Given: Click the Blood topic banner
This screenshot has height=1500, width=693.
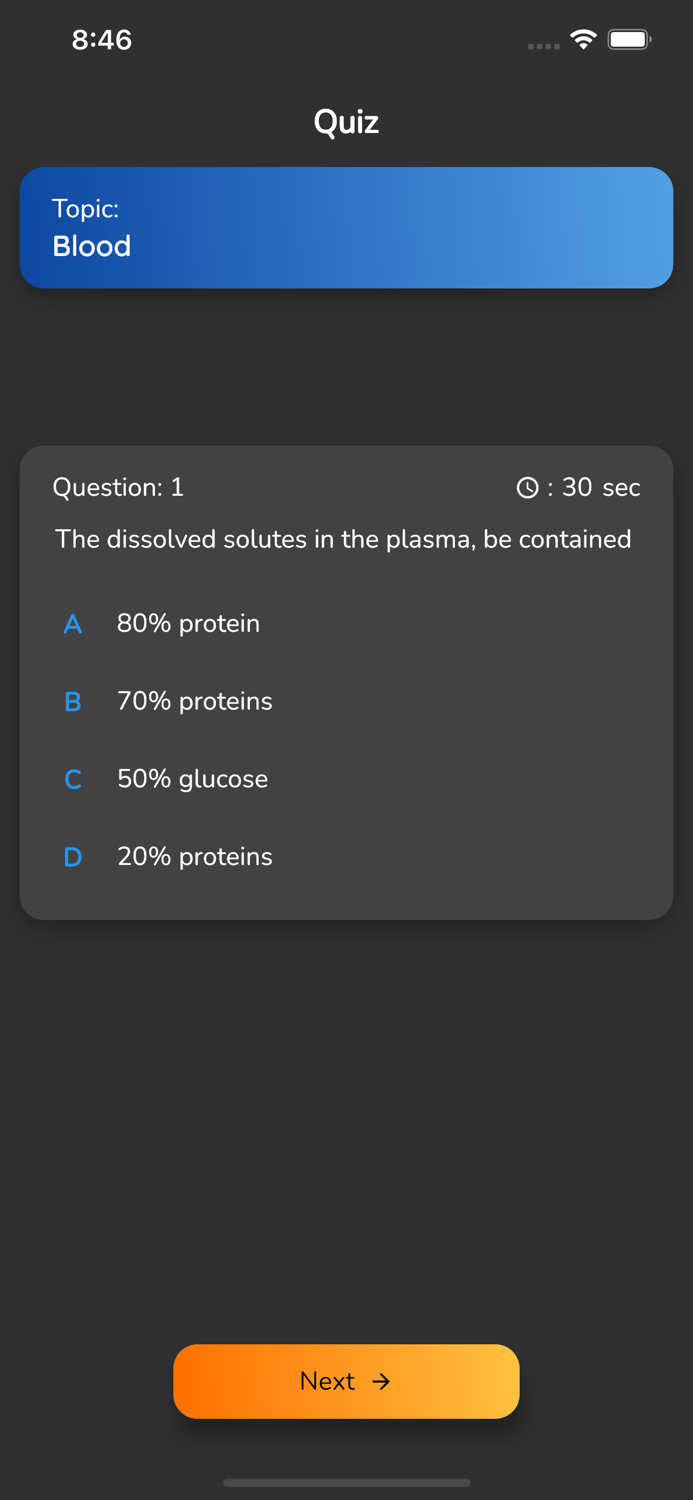Looking at the screenshot, I should pyautogui.click(x=346, y=227).
